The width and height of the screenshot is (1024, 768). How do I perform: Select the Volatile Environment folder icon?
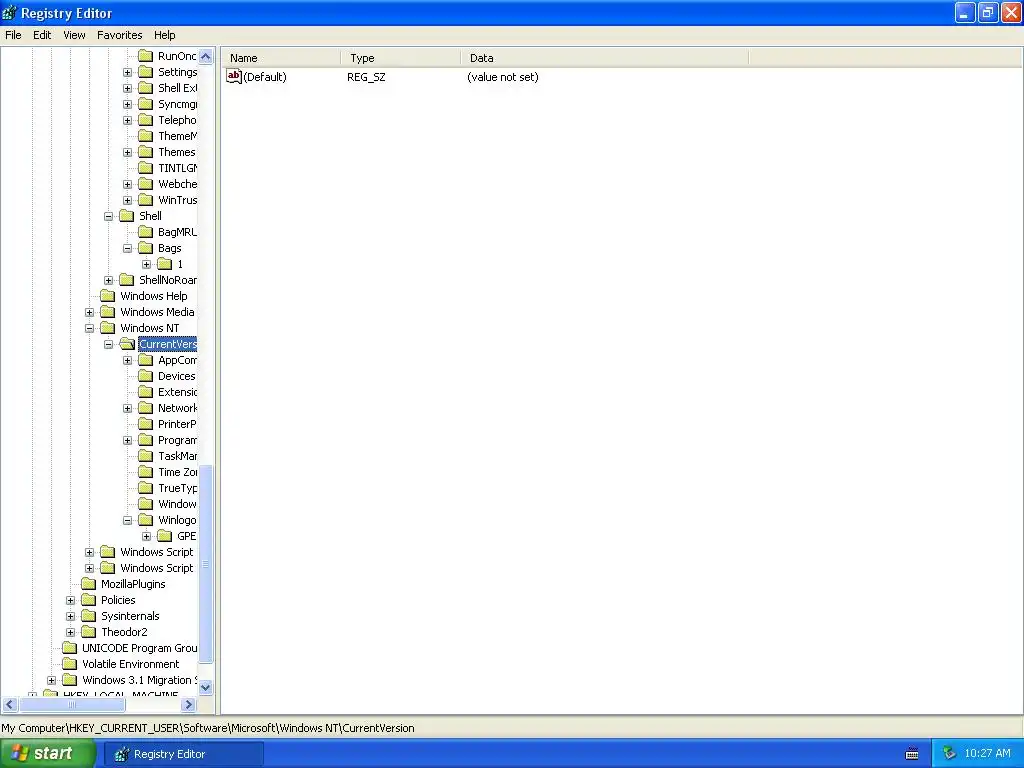[x=70, y=664]
